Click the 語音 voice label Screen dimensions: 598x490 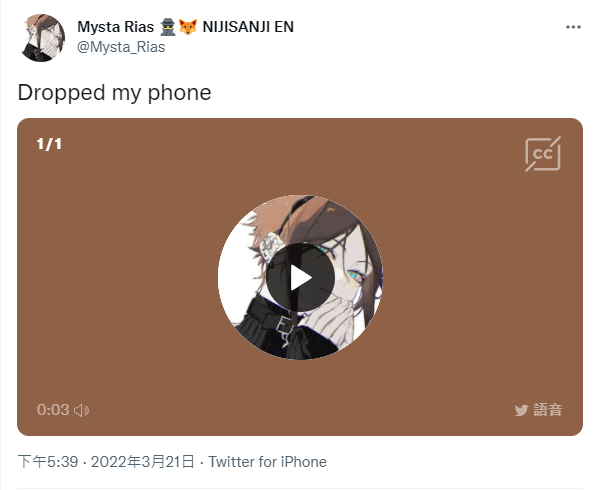click(548, 410)
